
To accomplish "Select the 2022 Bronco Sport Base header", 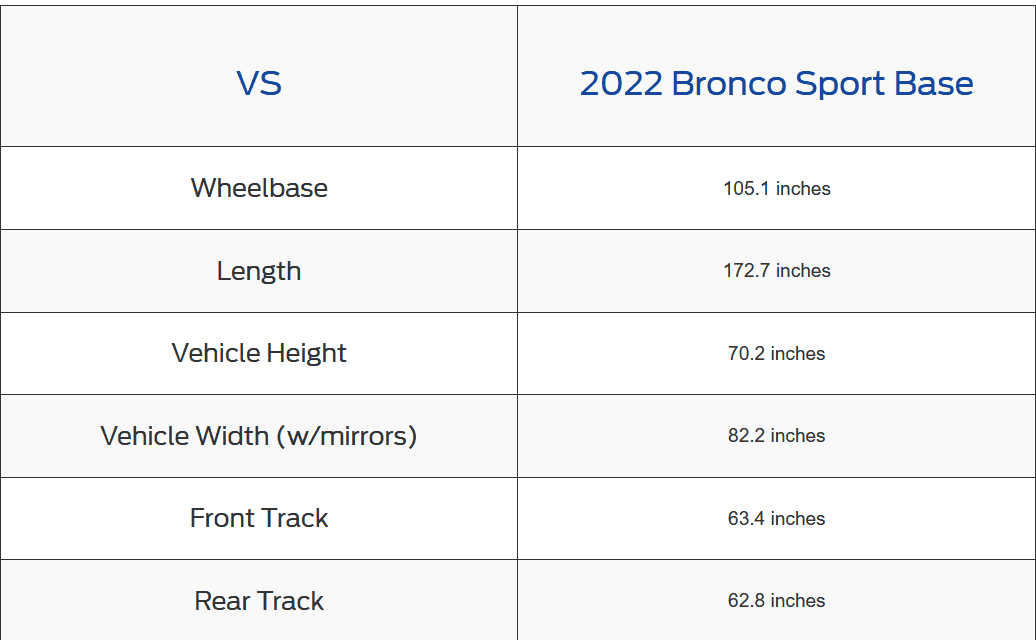I will point(776,83).
